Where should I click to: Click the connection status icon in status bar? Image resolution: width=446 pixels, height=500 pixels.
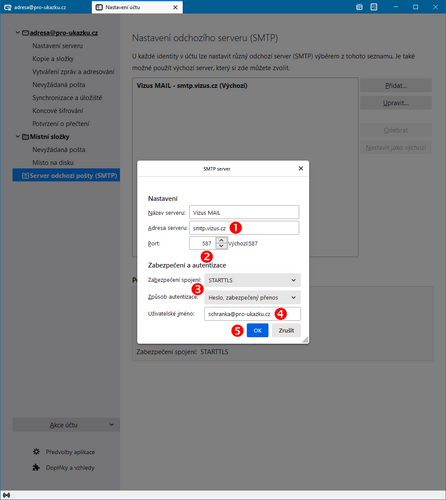click(x=6, y=495)
